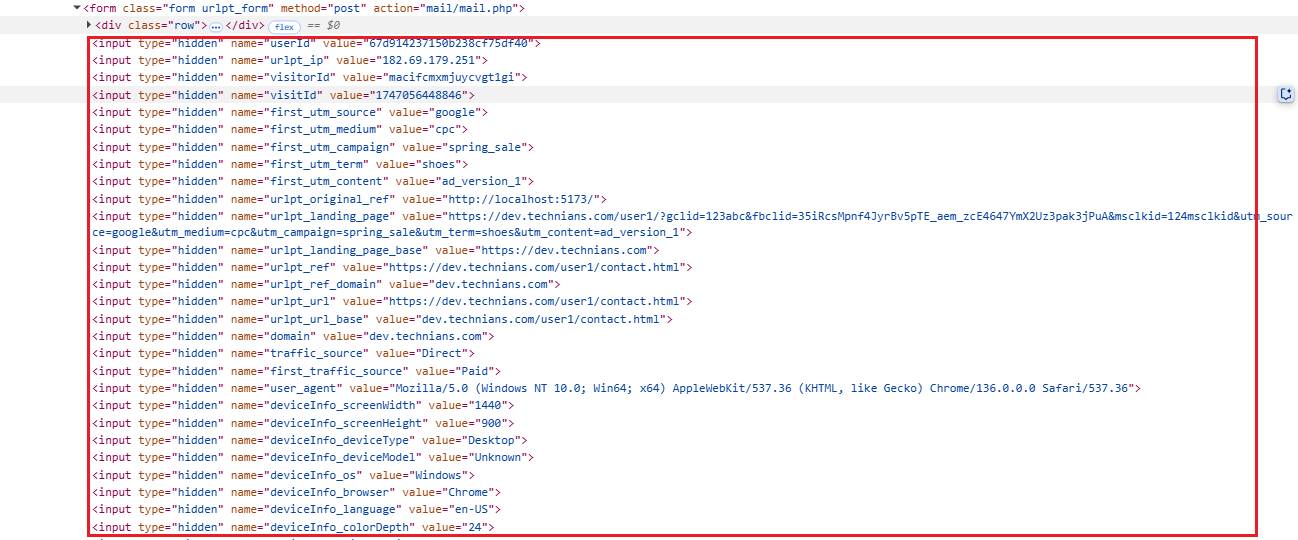Collapse the form urlpt_form element

78,8
